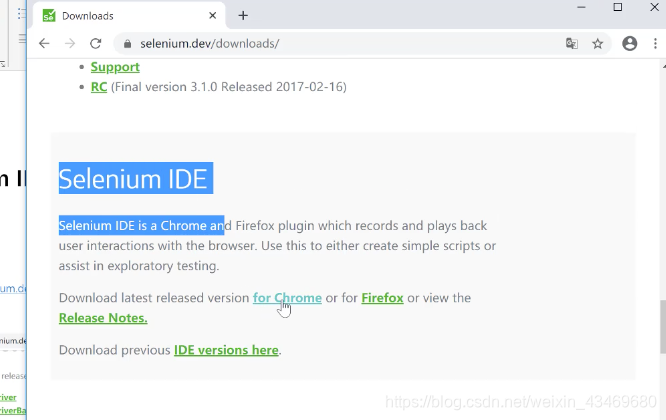Go back to the previous page
This screenshot has width=666, height=420.
point(44,43)
